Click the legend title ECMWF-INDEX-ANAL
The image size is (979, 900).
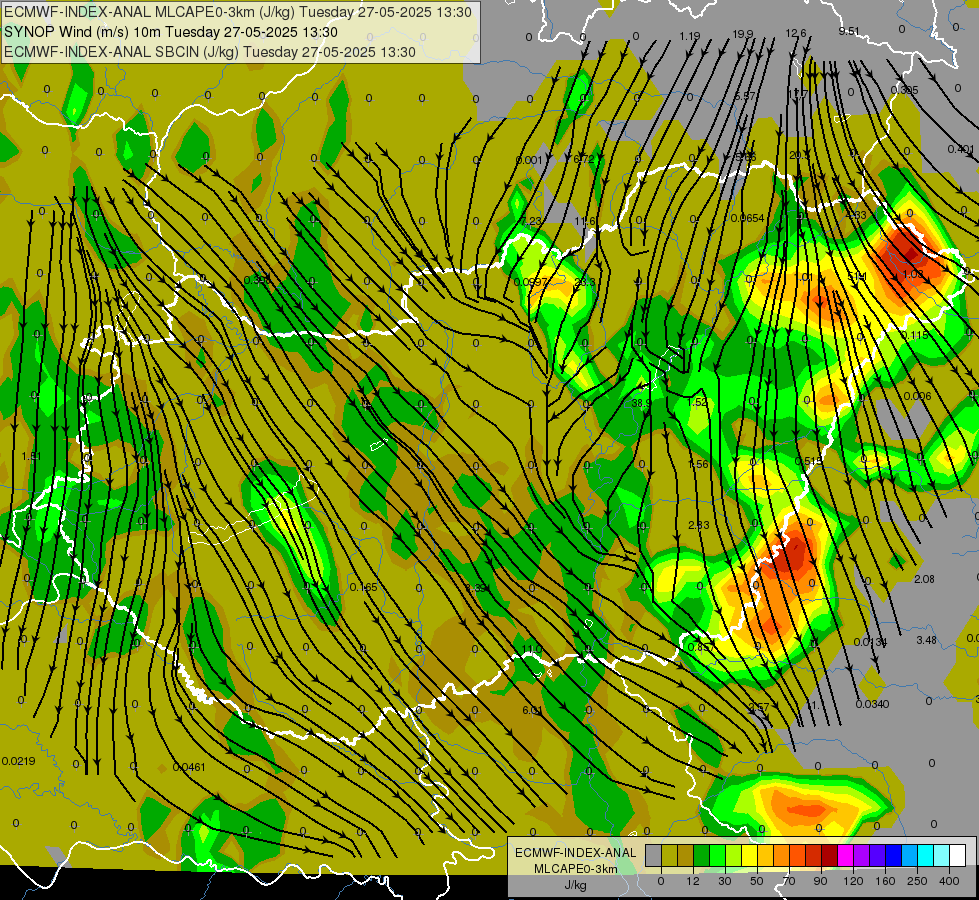click(x=575, y=853)
